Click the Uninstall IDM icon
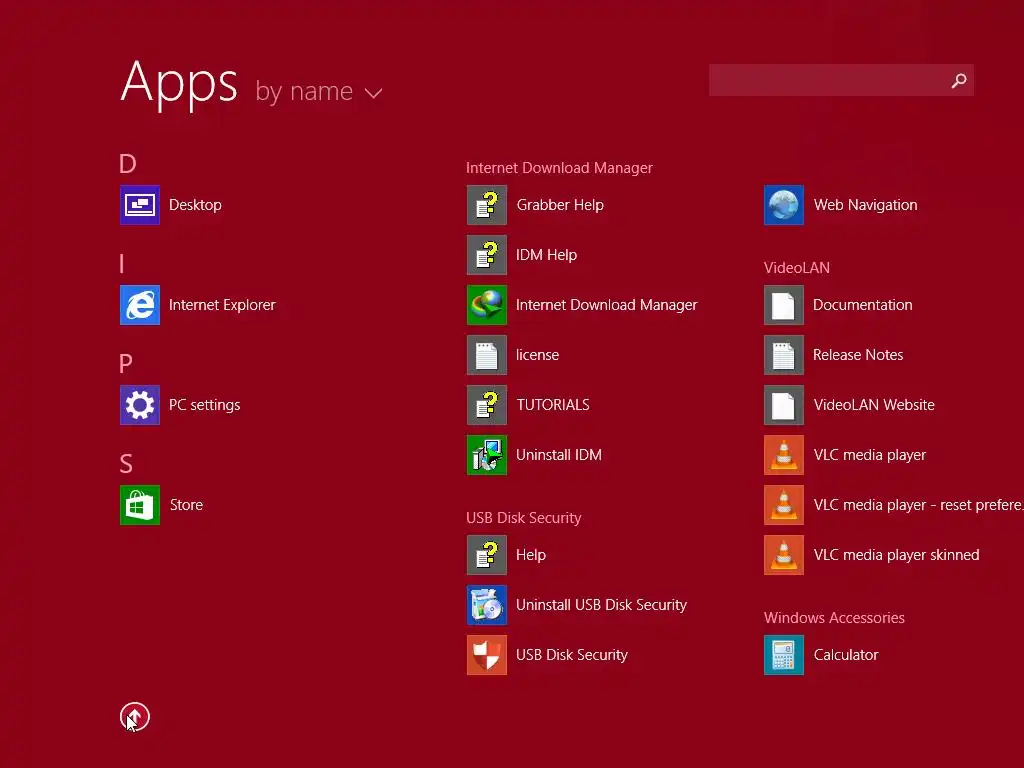 pyautogui.click(x=487, y=455)
